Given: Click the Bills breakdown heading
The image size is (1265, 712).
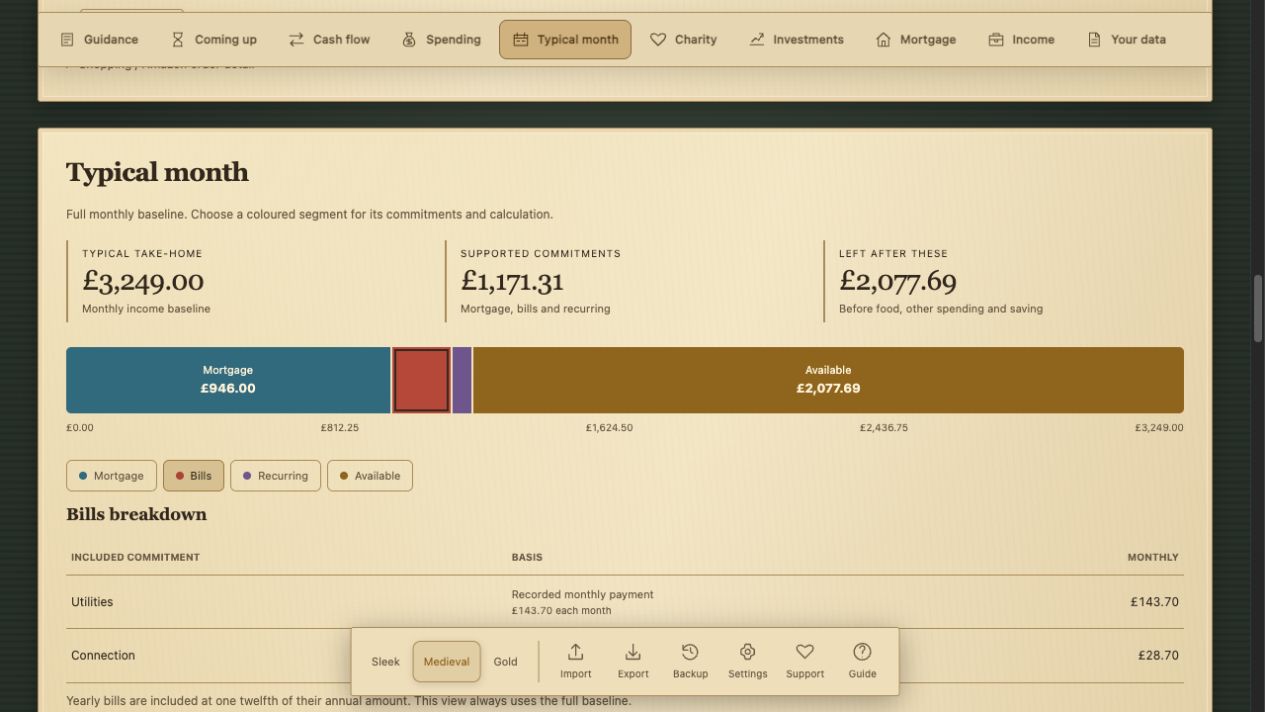Looking at the screenshot, I should click(136, 514).
